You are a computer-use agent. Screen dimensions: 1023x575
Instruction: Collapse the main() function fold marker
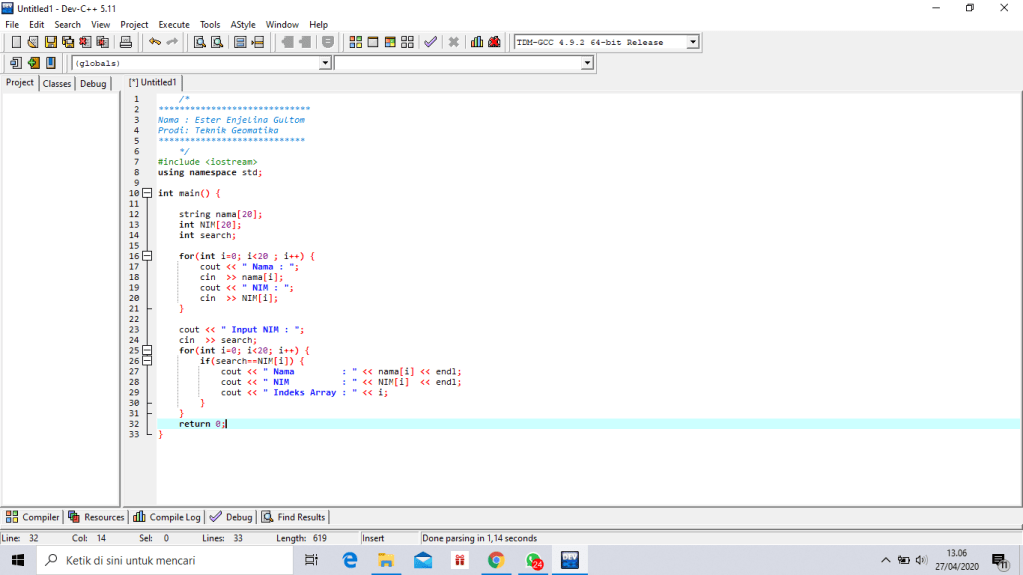(x=147, y=193)
